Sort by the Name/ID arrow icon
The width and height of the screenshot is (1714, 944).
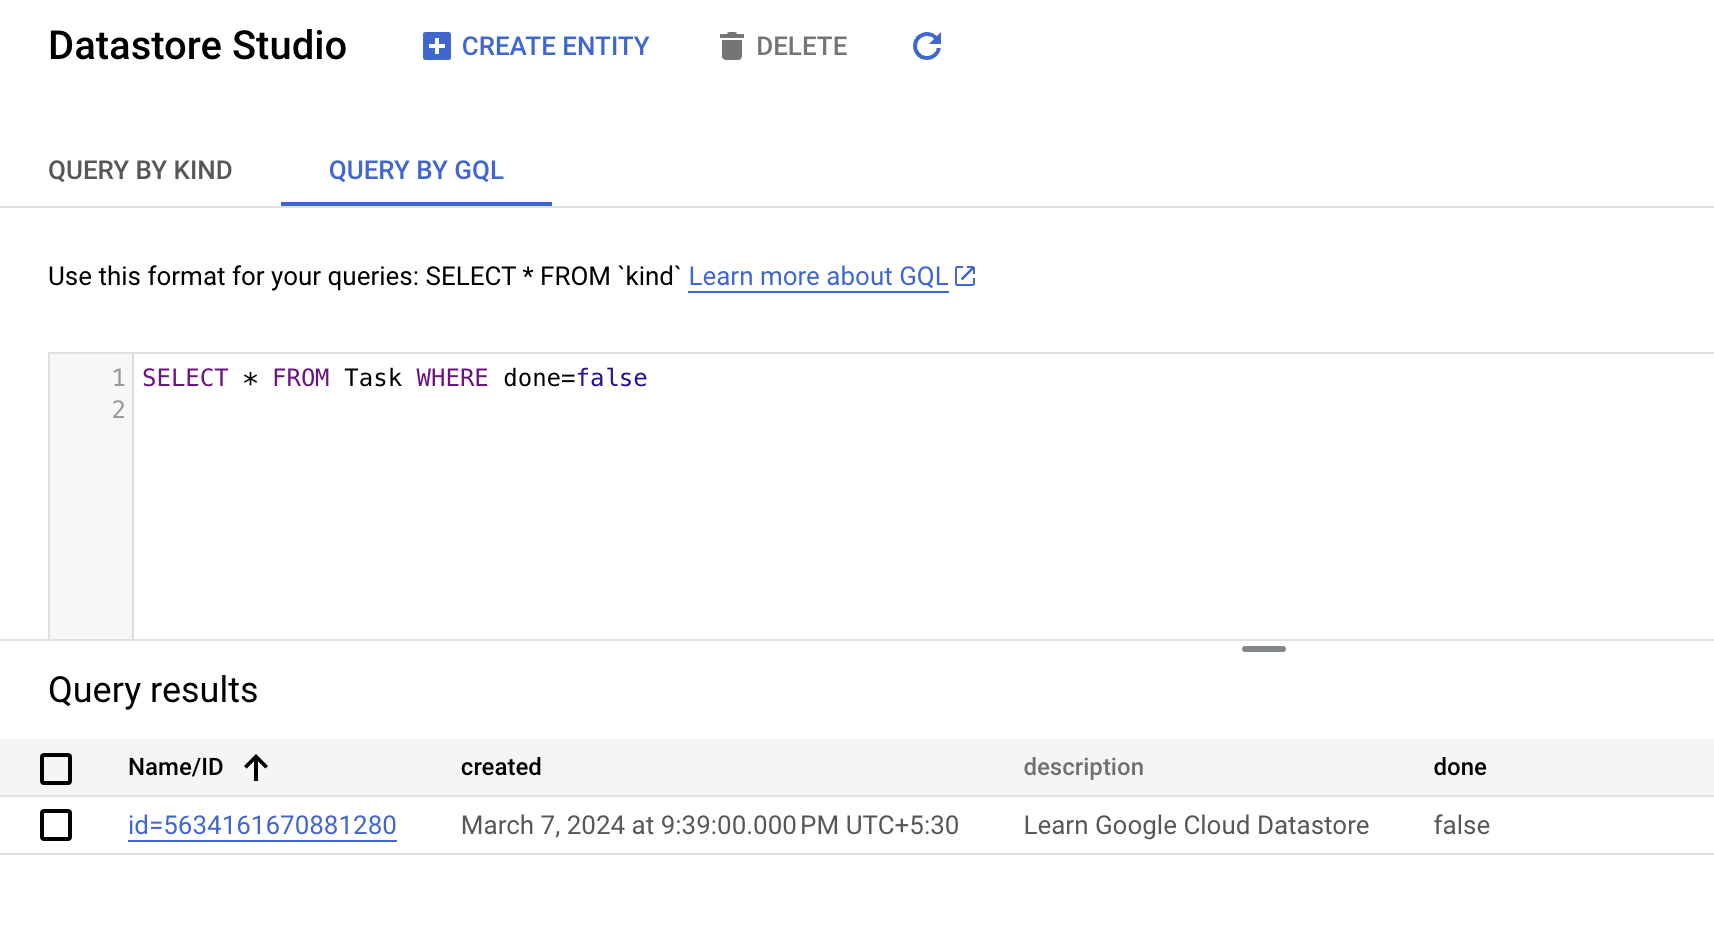[x=256, y=767]
